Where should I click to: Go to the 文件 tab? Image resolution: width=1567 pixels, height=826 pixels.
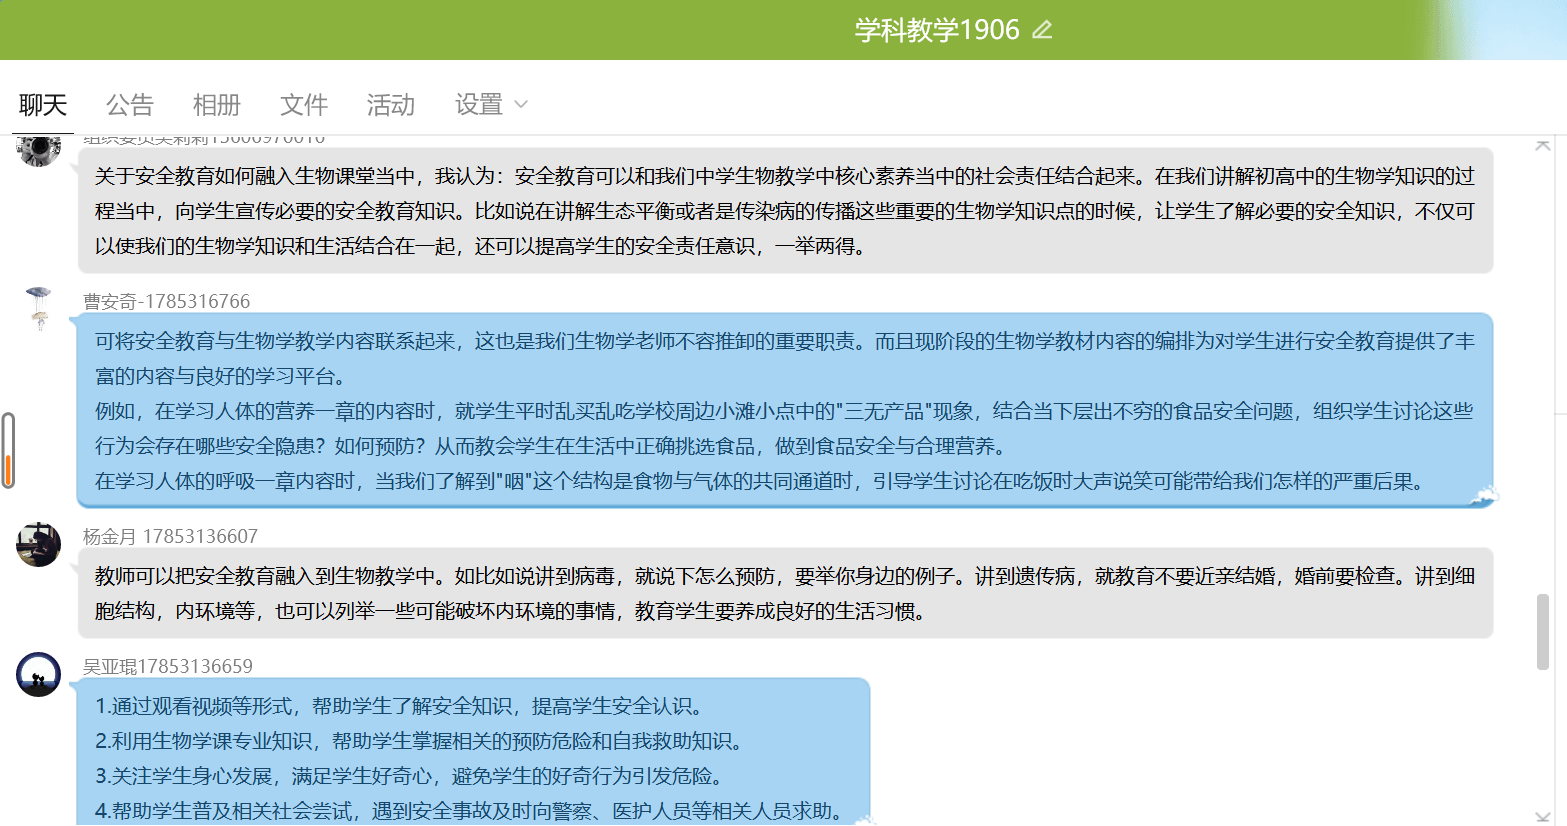coord(304,105)
